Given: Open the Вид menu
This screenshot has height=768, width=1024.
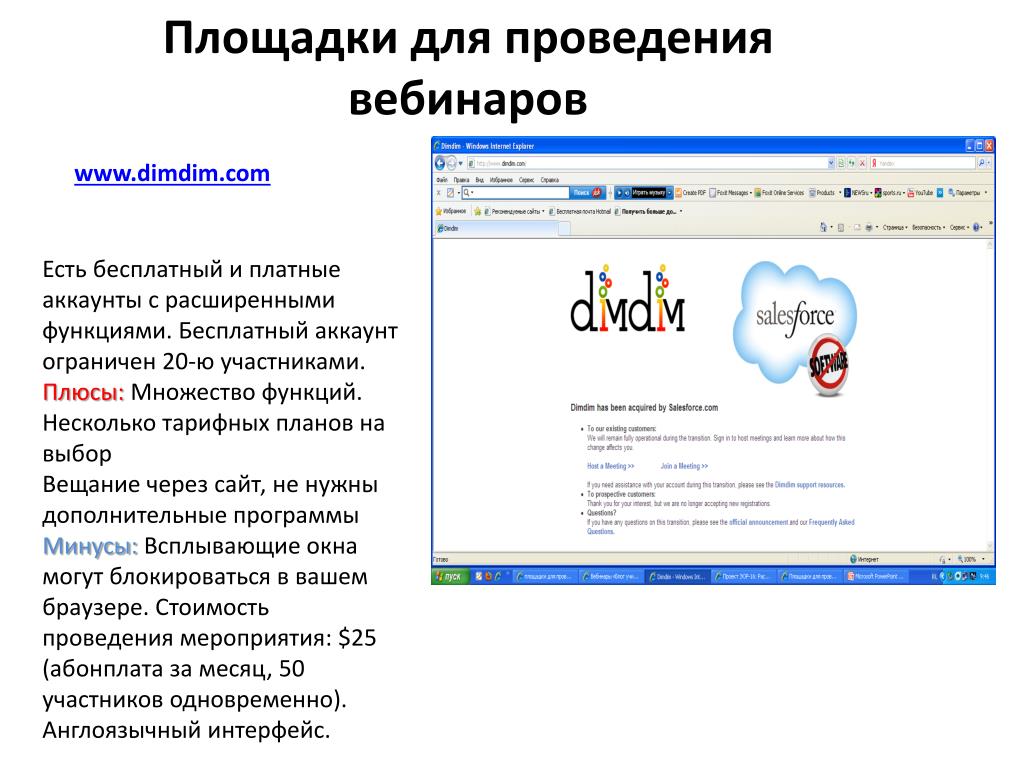Looking at the screenshot, I should pyautogui.click(x=480, y=180).
